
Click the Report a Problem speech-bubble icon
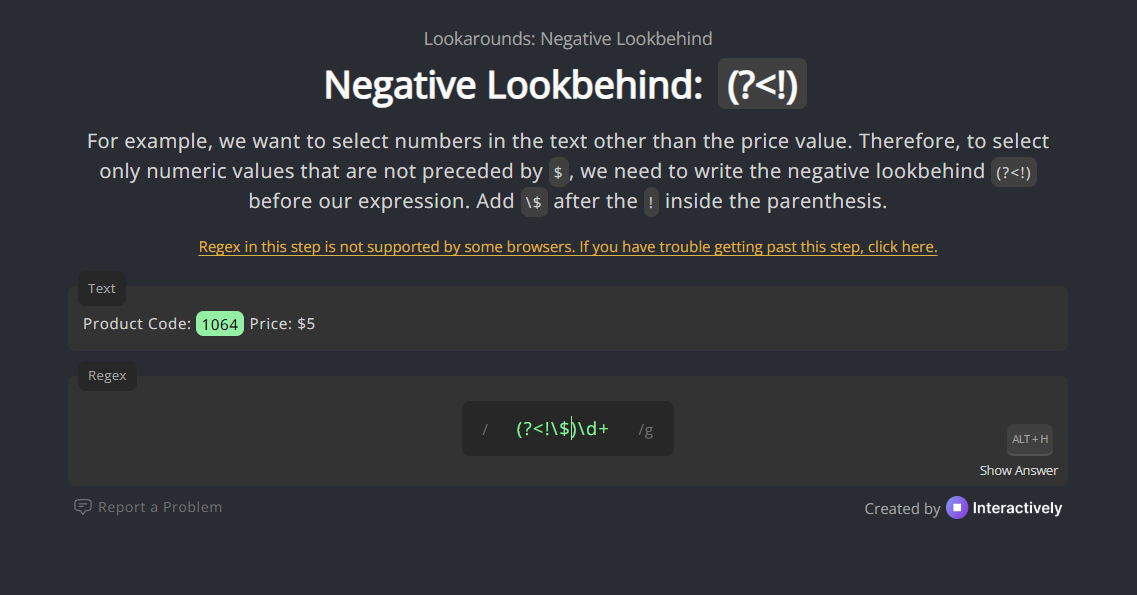pos(83,507)
